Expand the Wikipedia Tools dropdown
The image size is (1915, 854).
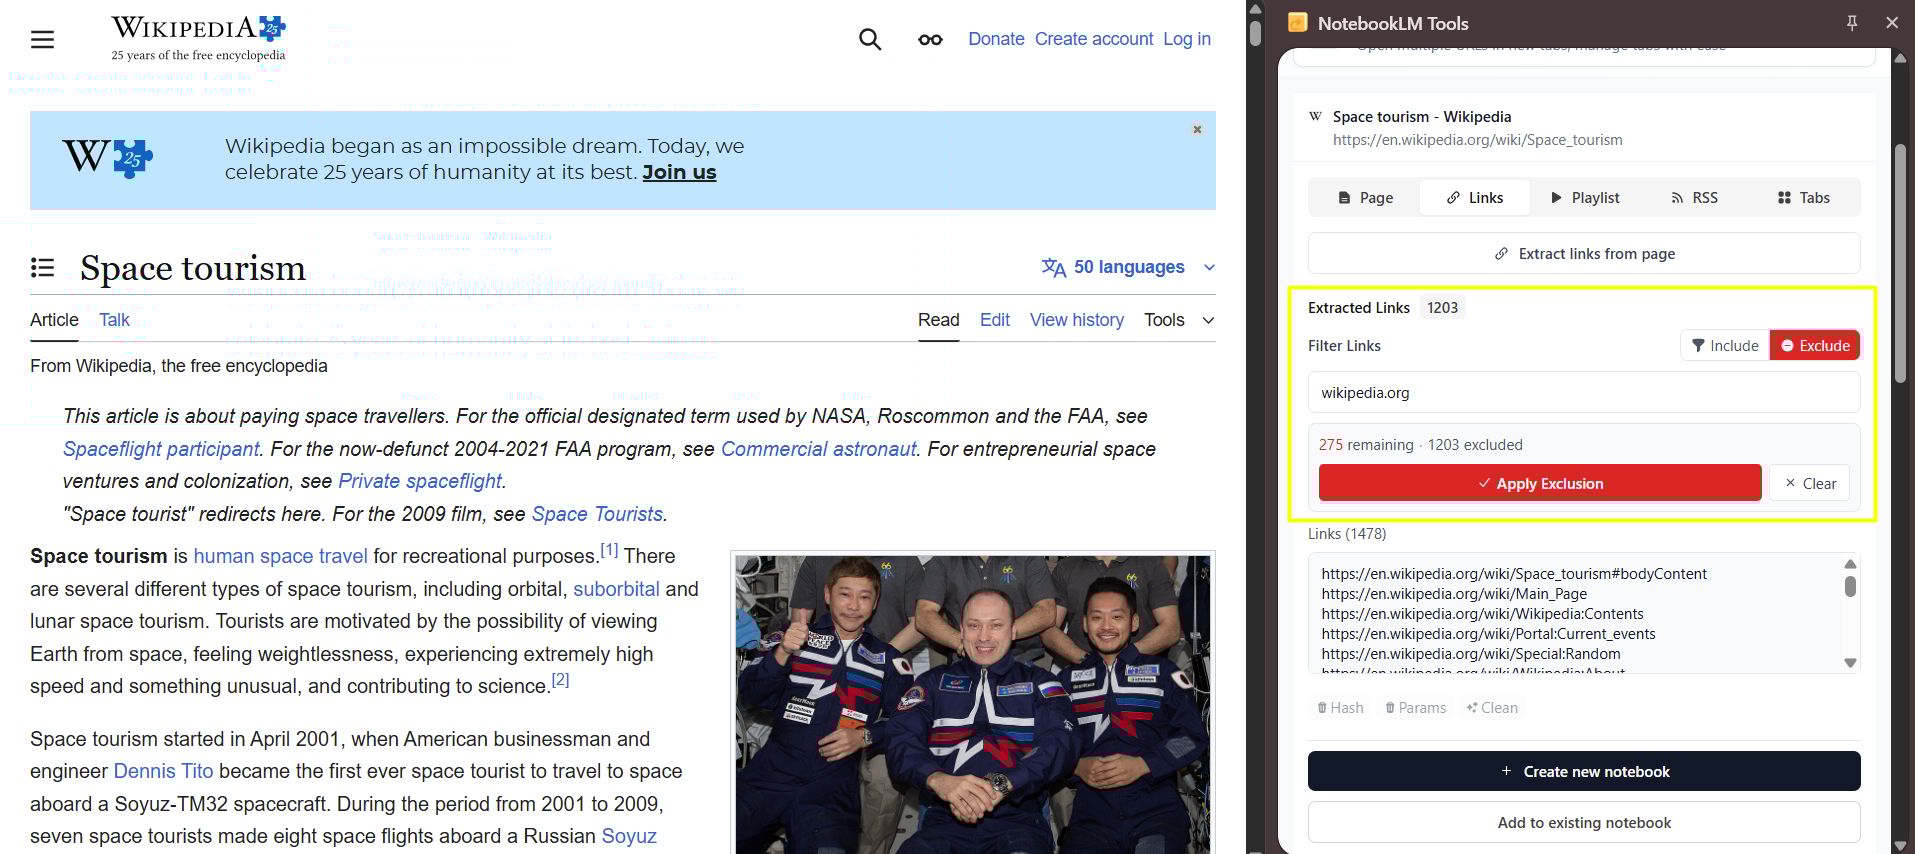[1180, 320]
